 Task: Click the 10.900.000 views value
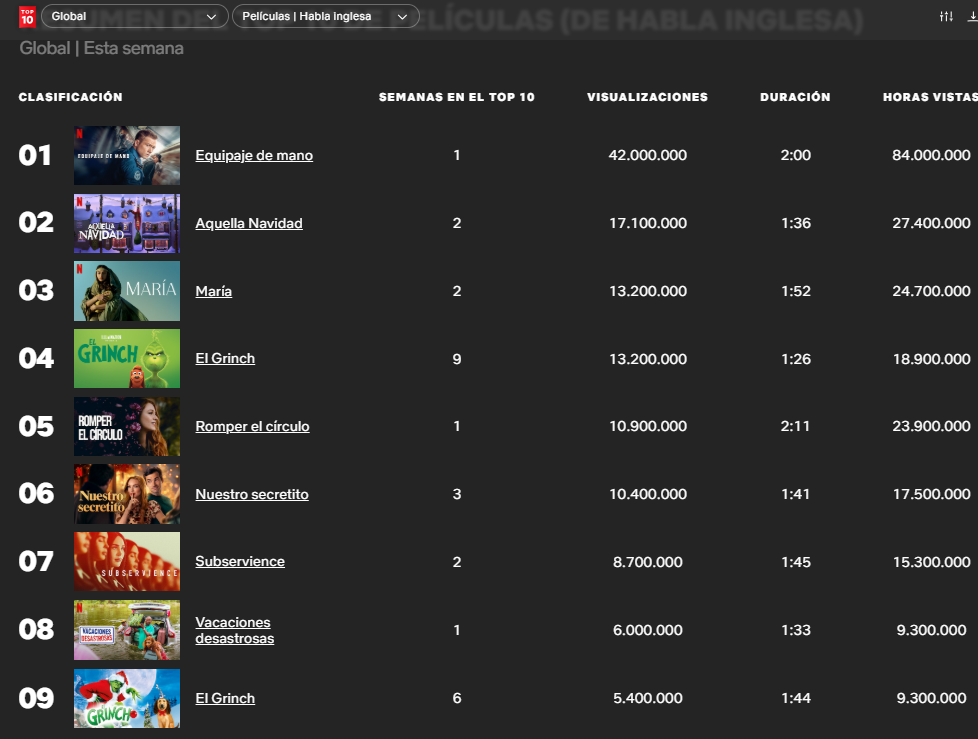click(647, 427)
